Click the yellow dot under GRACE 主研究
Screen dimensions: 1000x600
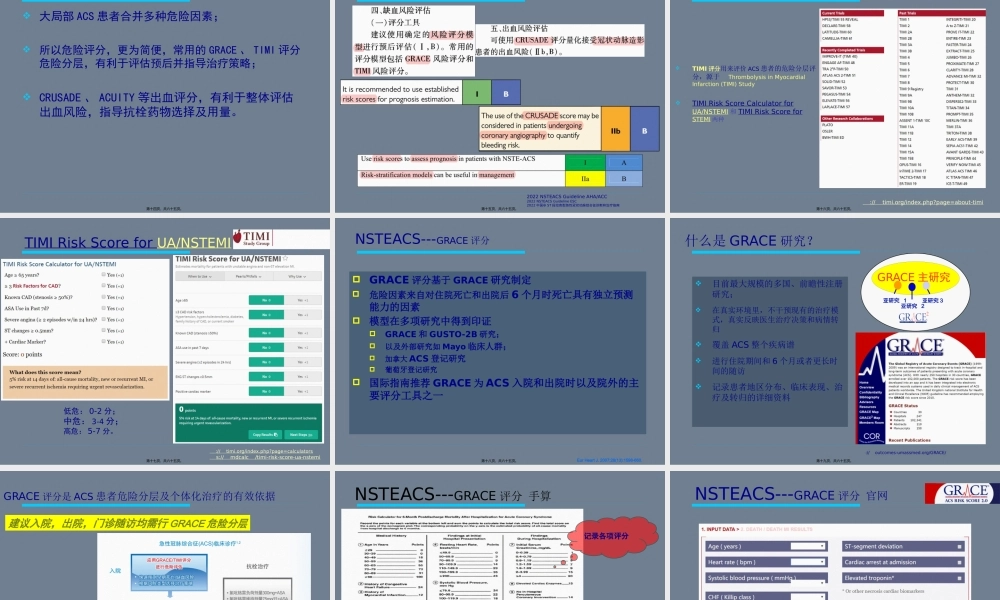[x=897, y=285]
